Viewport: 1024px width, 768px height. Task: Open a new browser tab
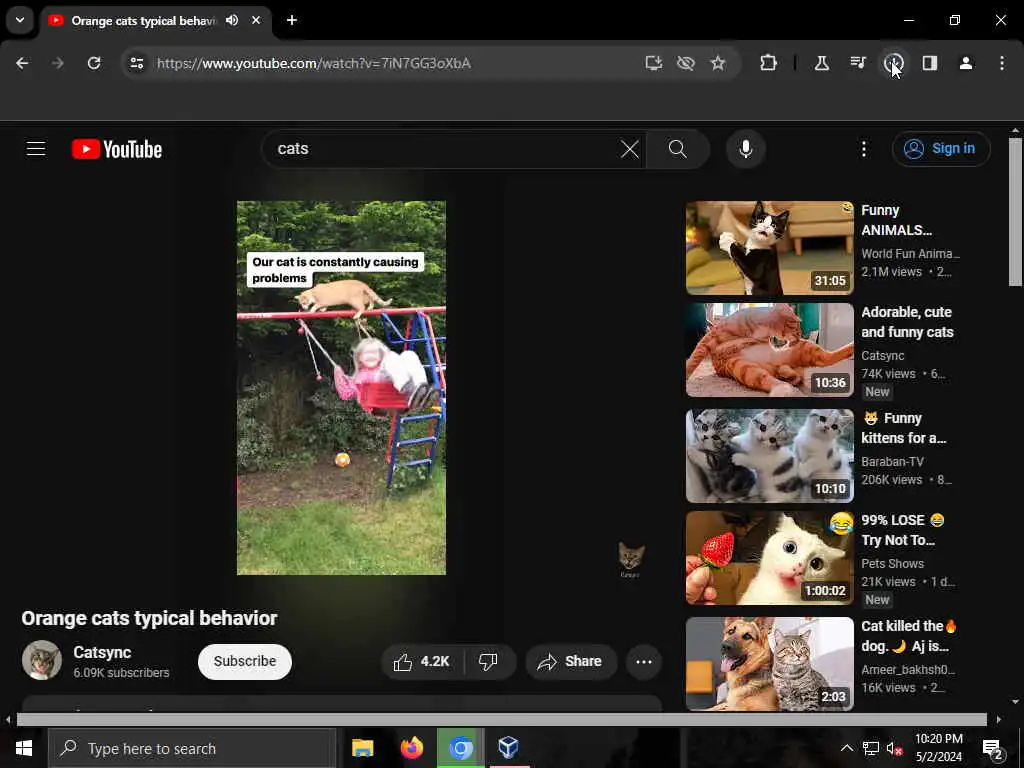[x=292, y=20]
